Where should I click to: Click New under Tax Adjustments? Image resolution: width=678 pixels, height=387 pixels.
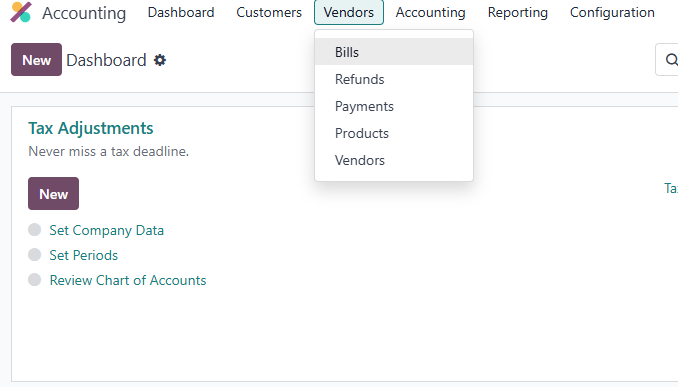[x=54, y=194]
